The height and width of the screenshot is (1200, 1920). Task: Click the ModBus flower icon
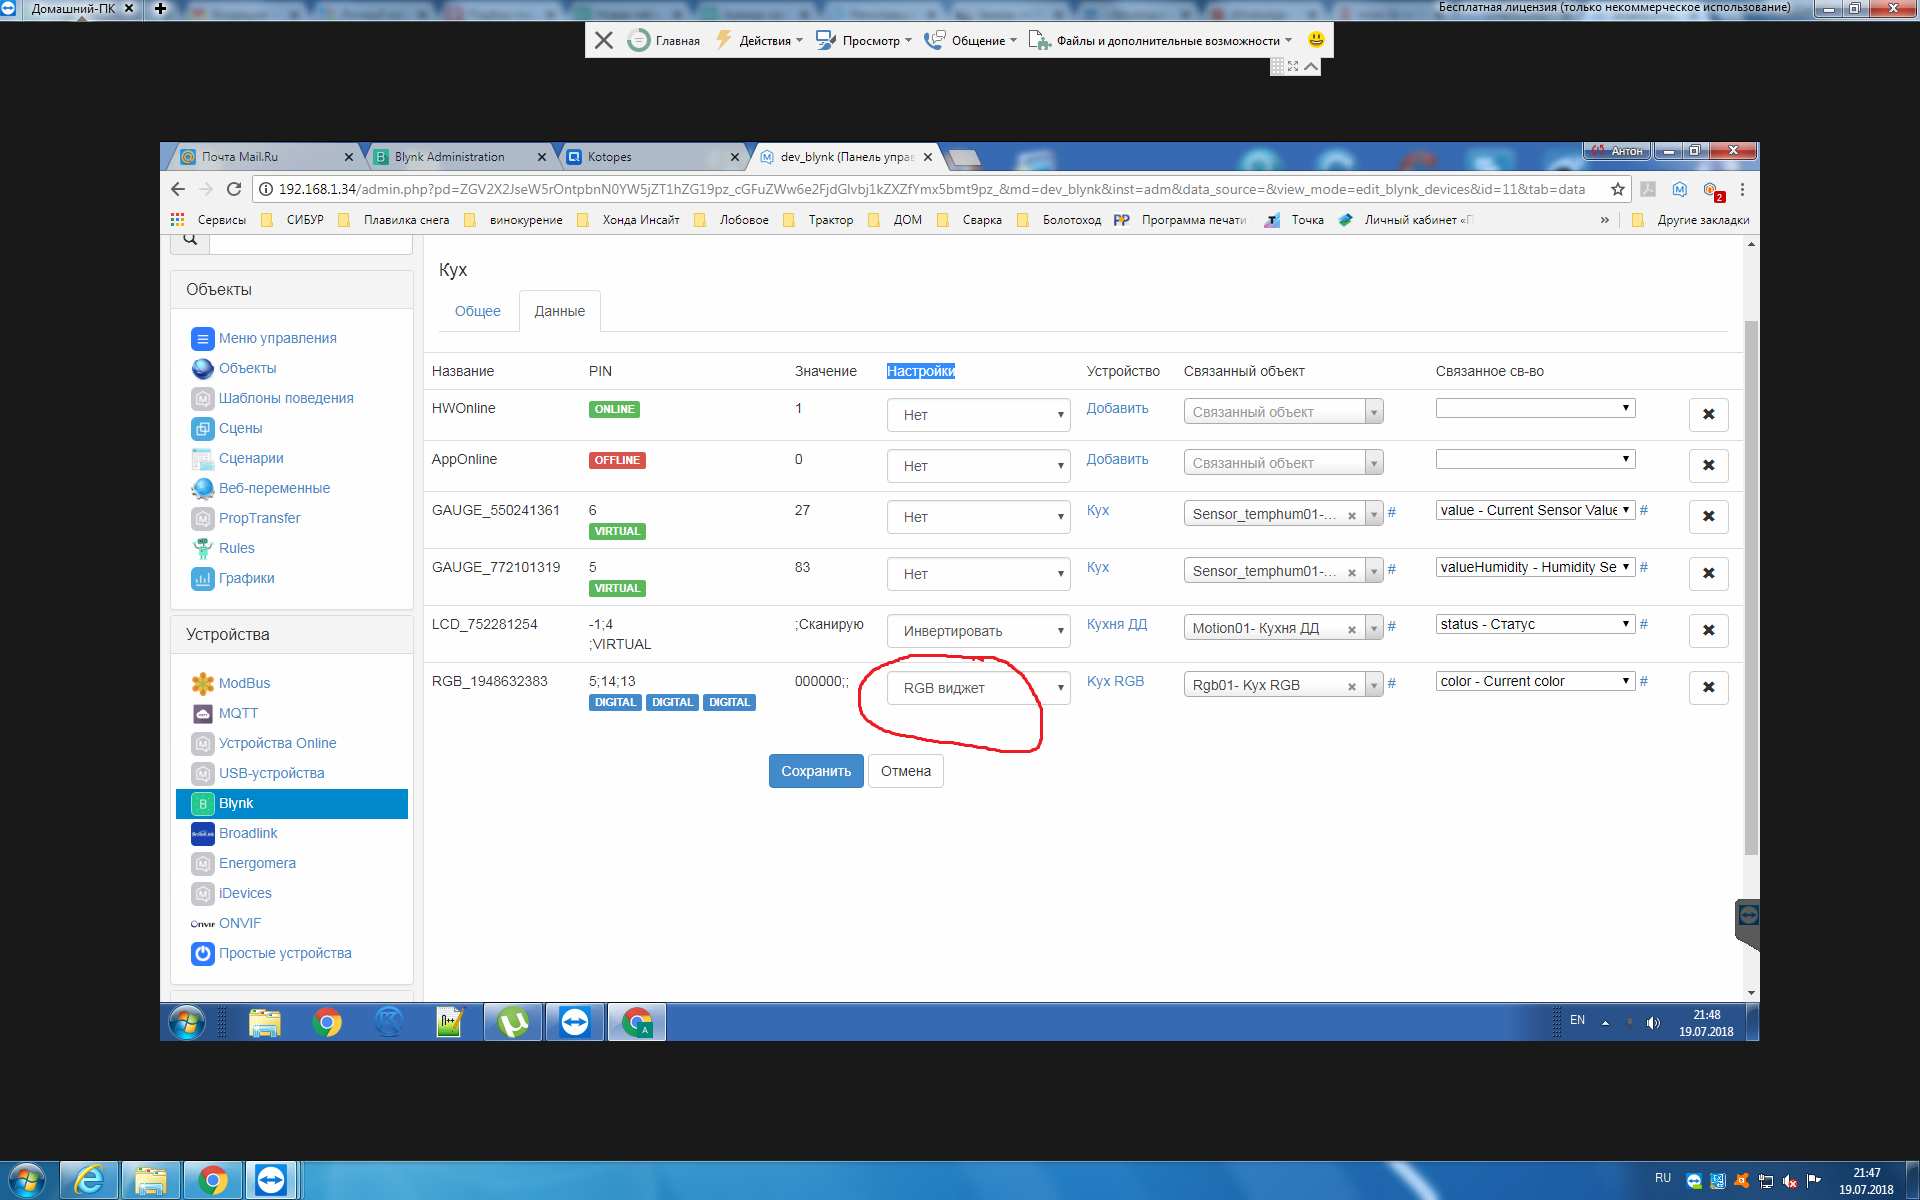pyautogui.click(x=202, y=683)
